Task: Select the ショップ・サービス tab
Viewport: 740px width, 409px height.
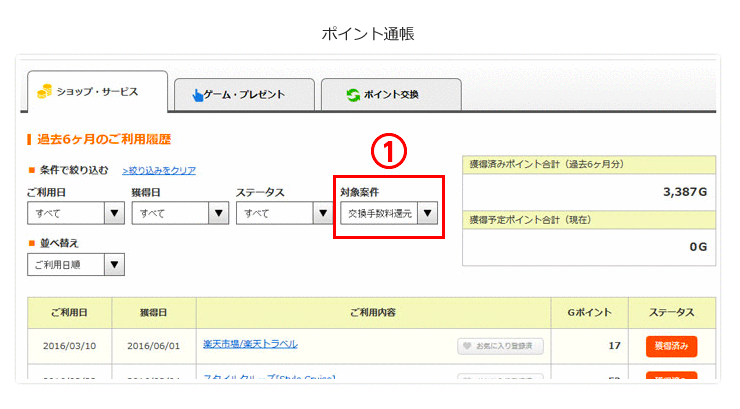Action: tap(97, 92)
